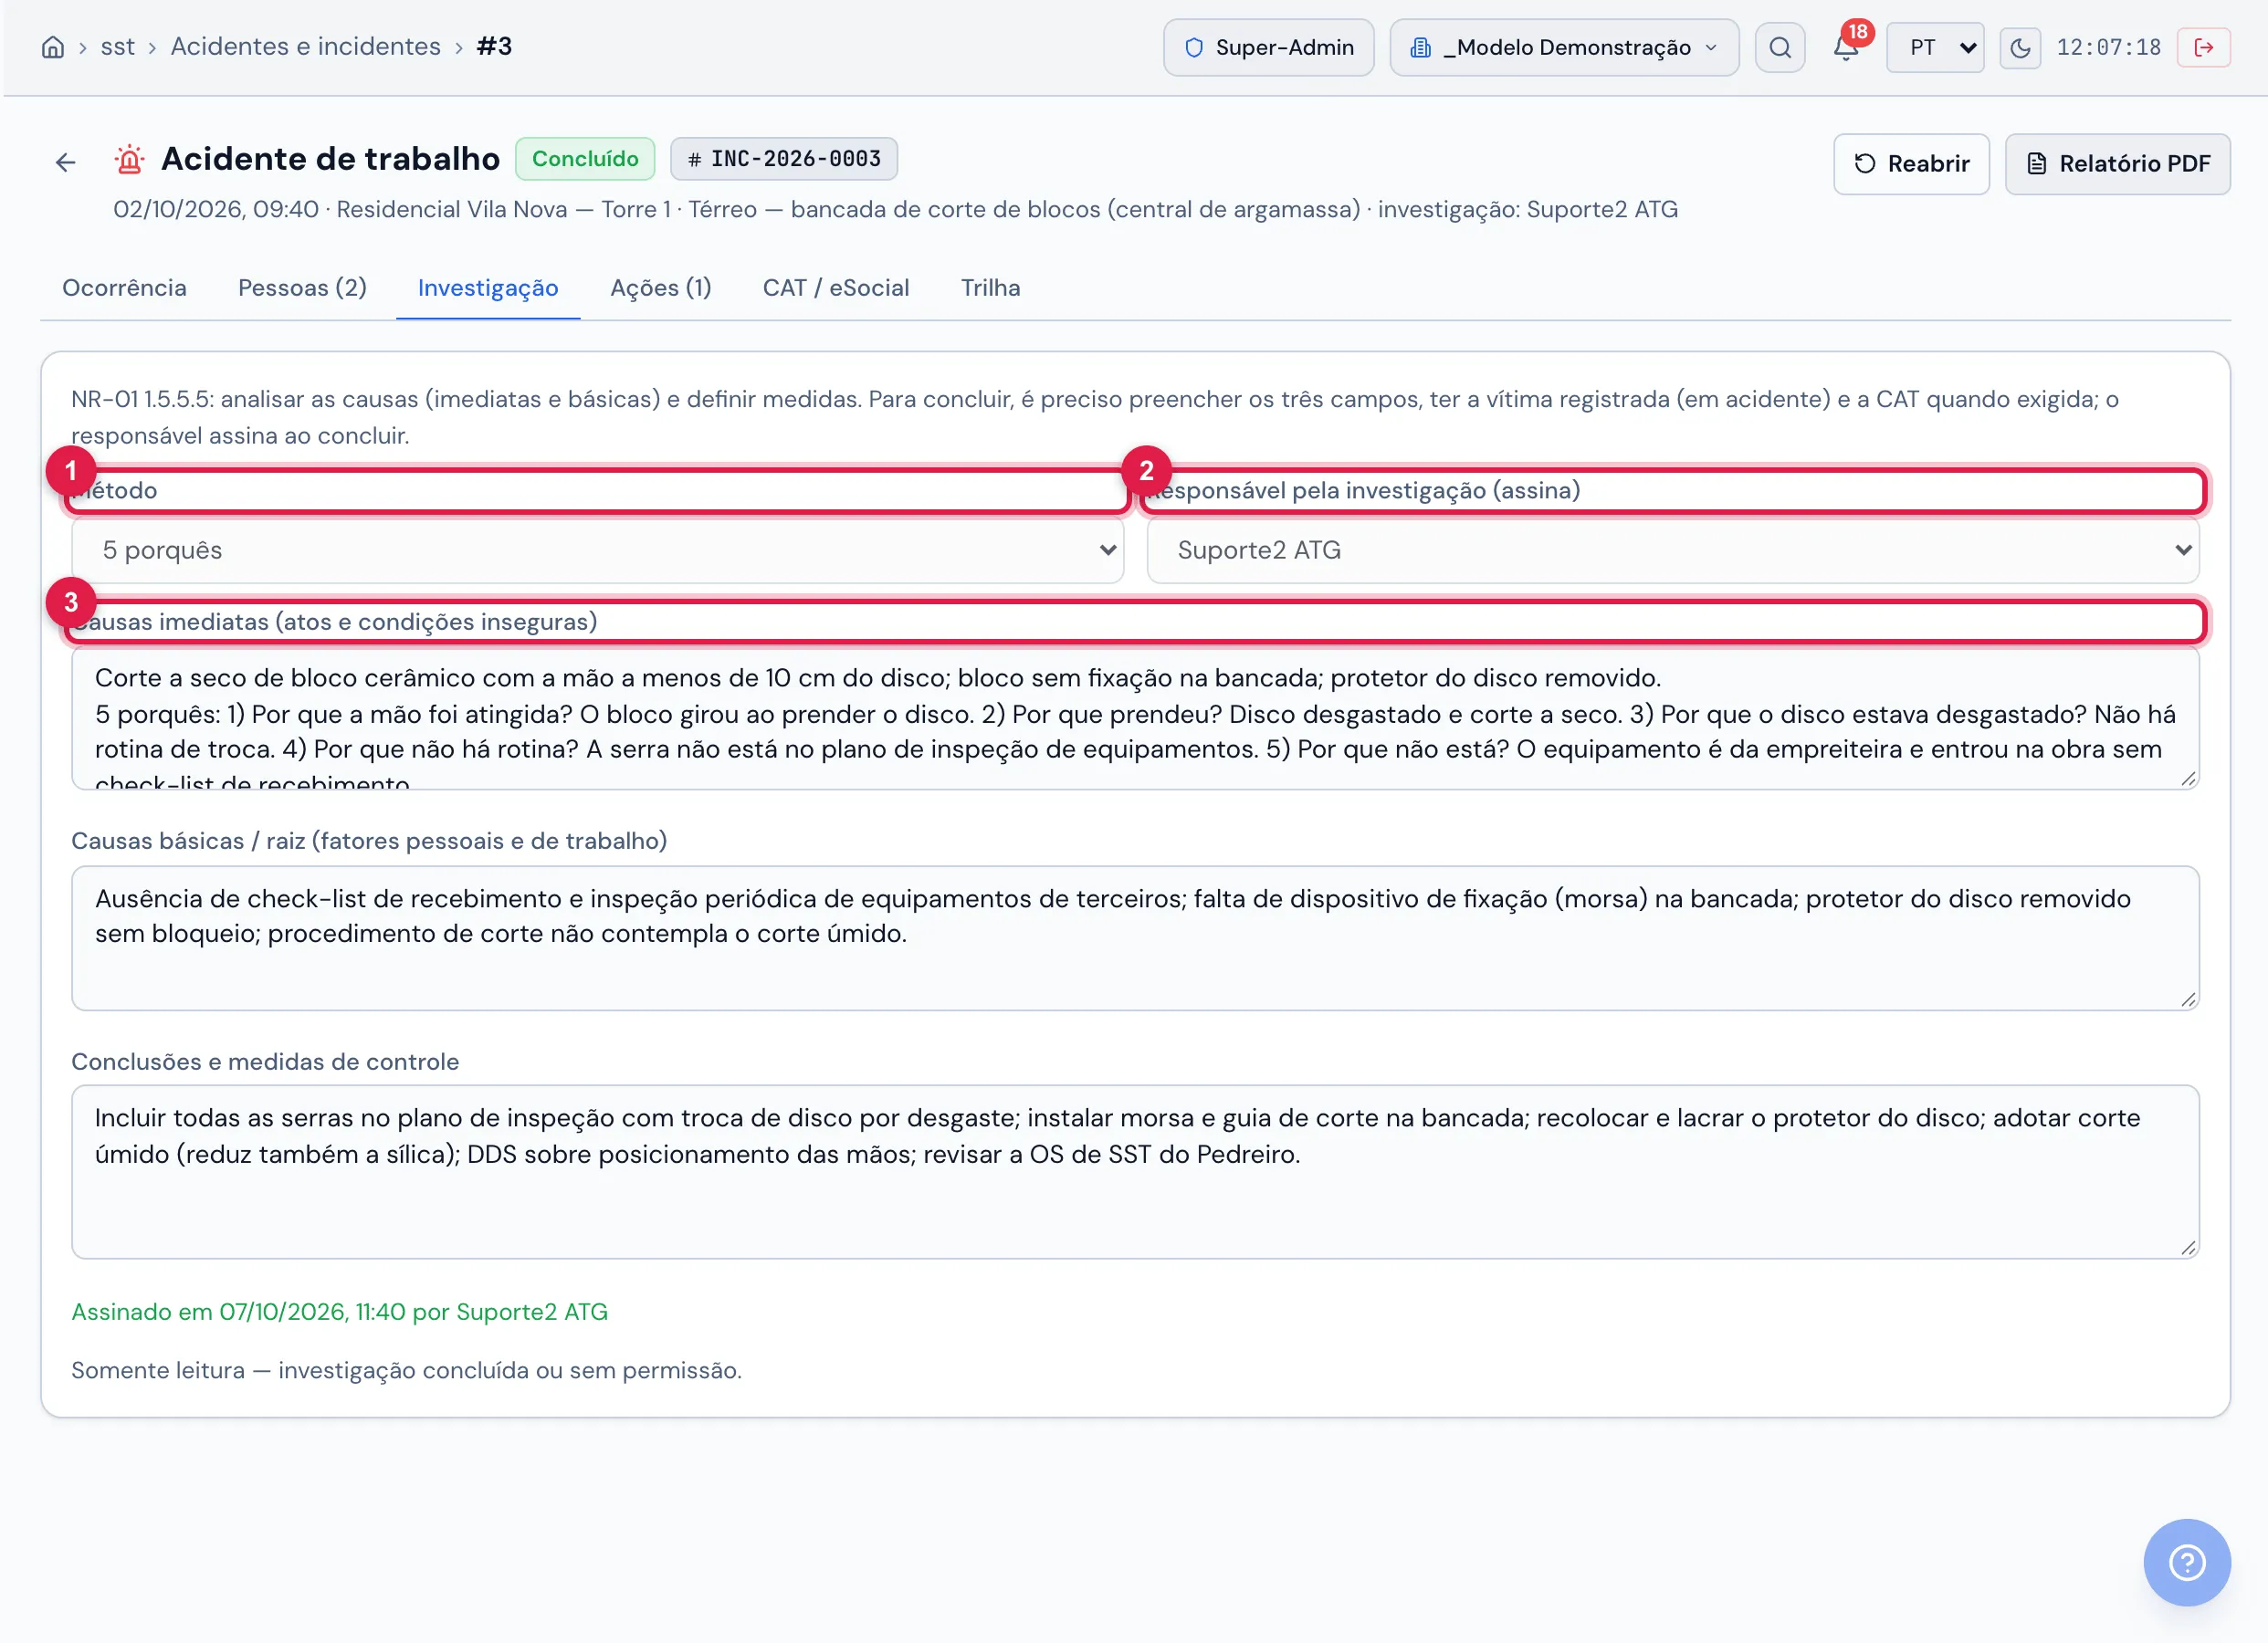This screenshot has height=1643, width=2268.
Task: Open the CAT / eSocial tab
Action: [x=836, y=288]
